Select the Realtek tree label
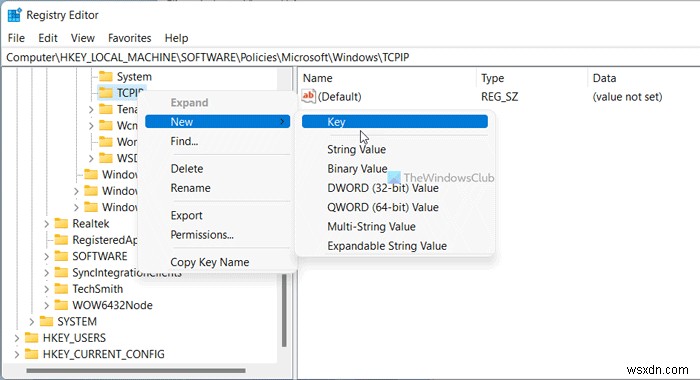The image size is (700, 380). click(91, 223)
